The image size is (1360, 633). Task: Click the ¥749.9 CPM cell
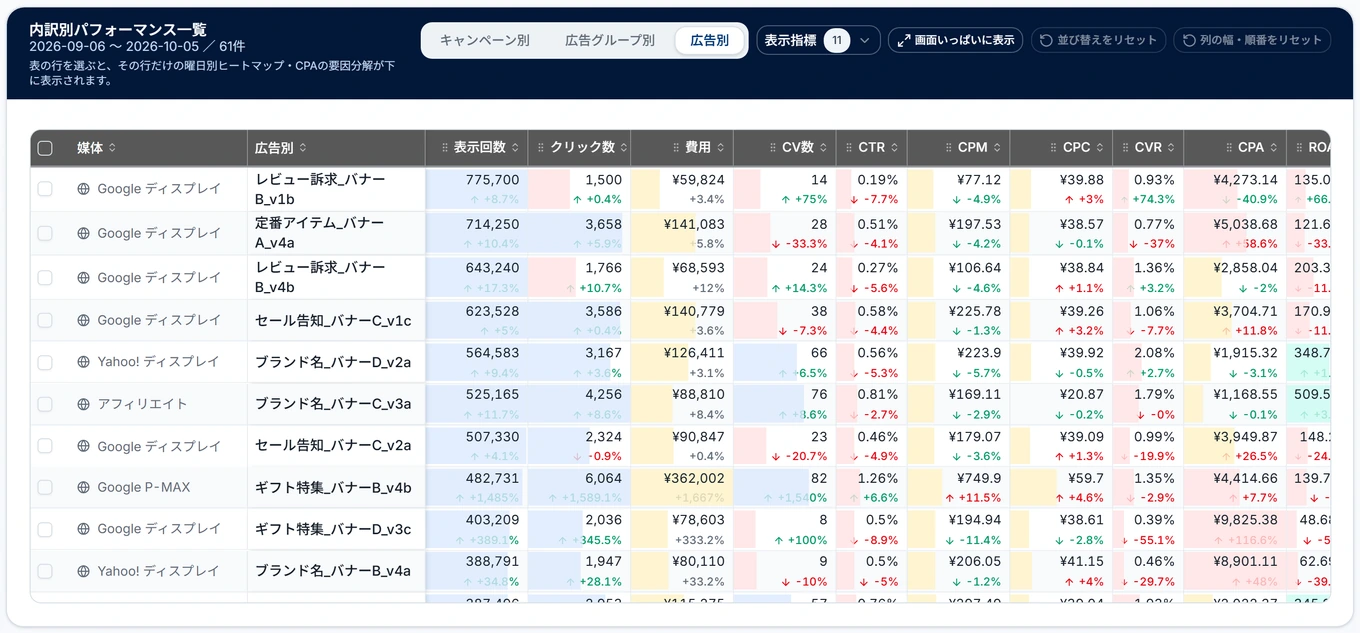click(959, 488)
